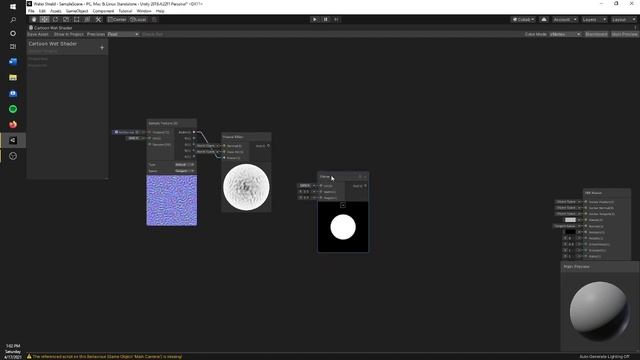This screenshot has height=360, width=640.
Task: Open Task View from the taskbar
Action: [13, 47]
